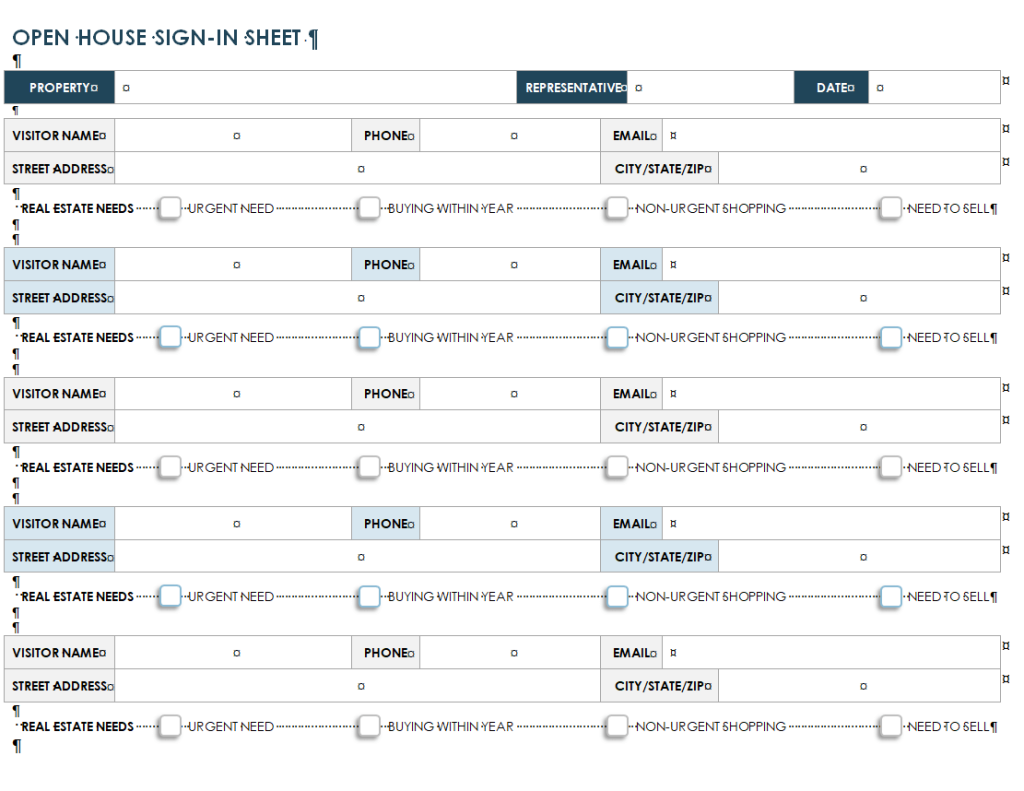Click the Property input field

coord(315,88)
